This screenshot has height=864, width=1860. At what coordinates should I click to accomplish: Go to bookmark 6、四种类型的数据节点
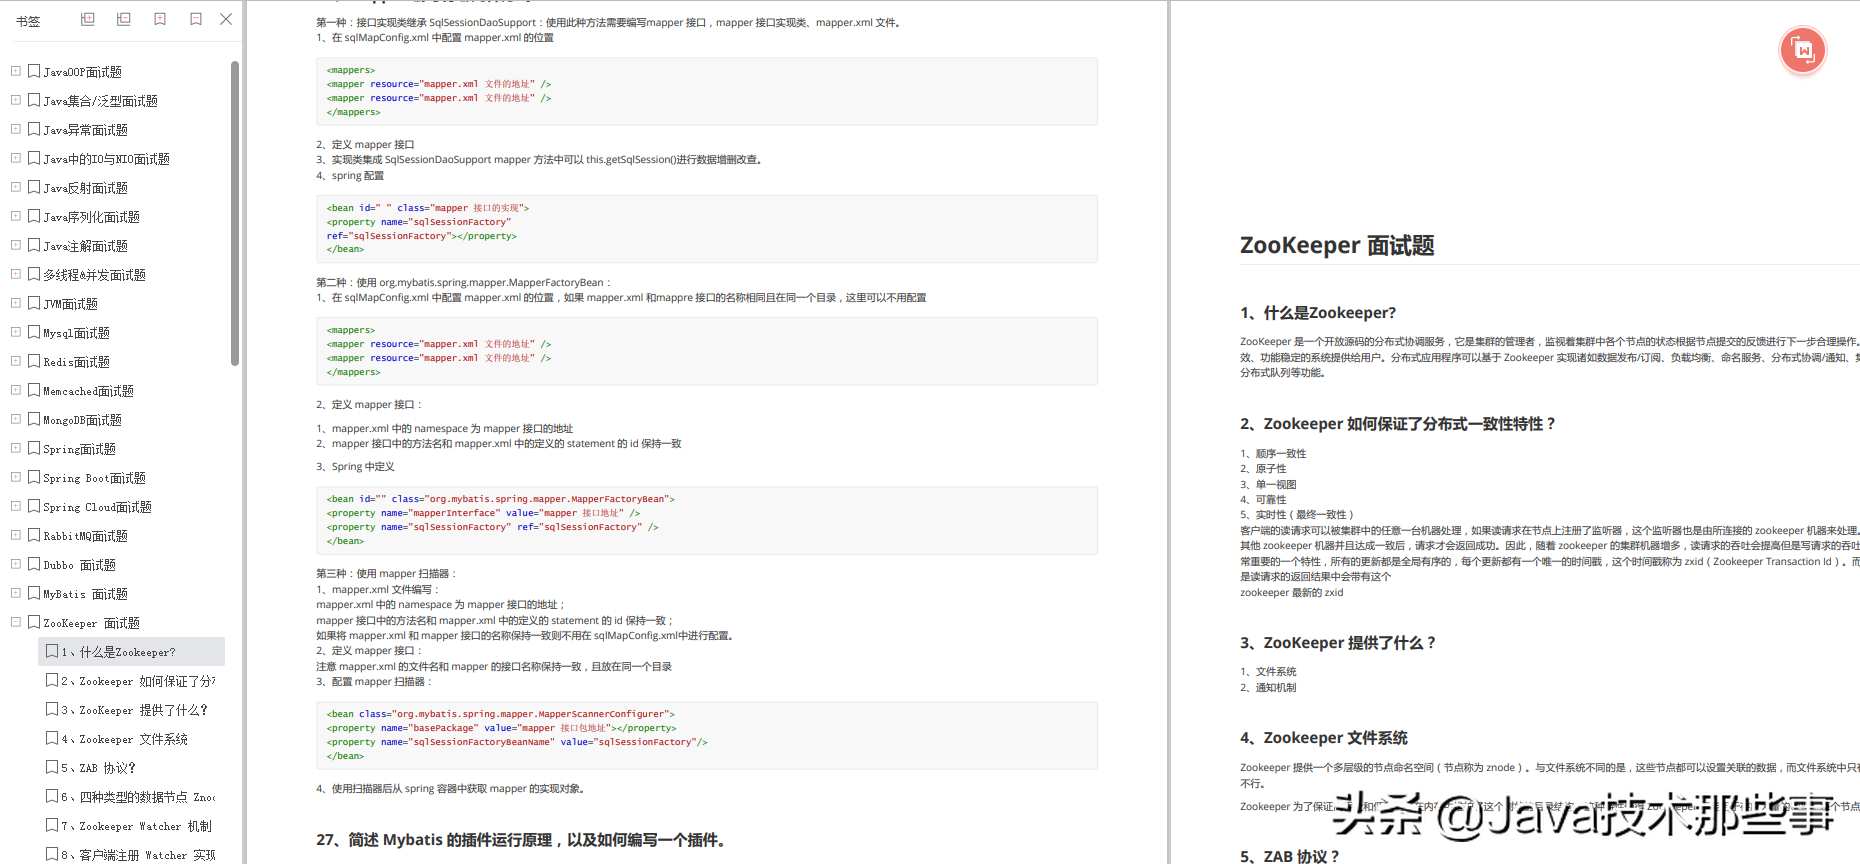click(138, 797)
